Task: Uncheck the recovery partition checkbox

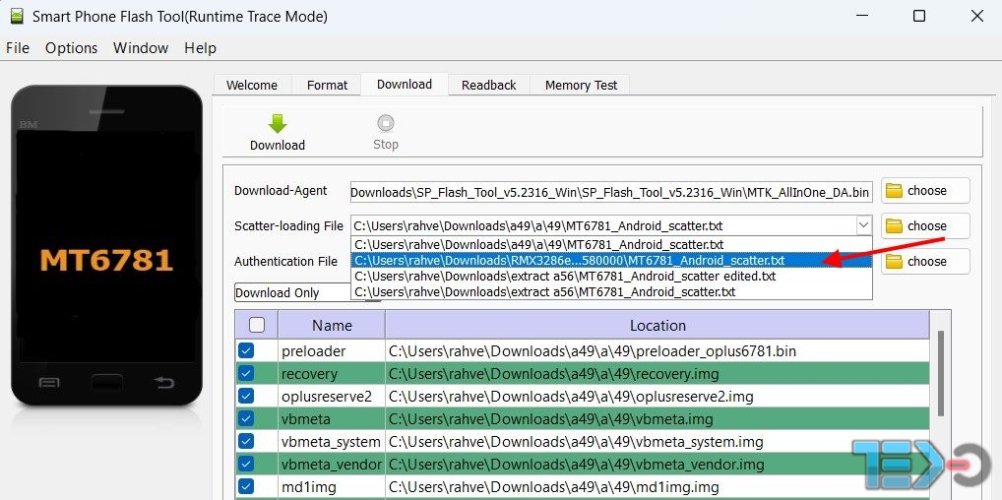Action: coord(245,373)
